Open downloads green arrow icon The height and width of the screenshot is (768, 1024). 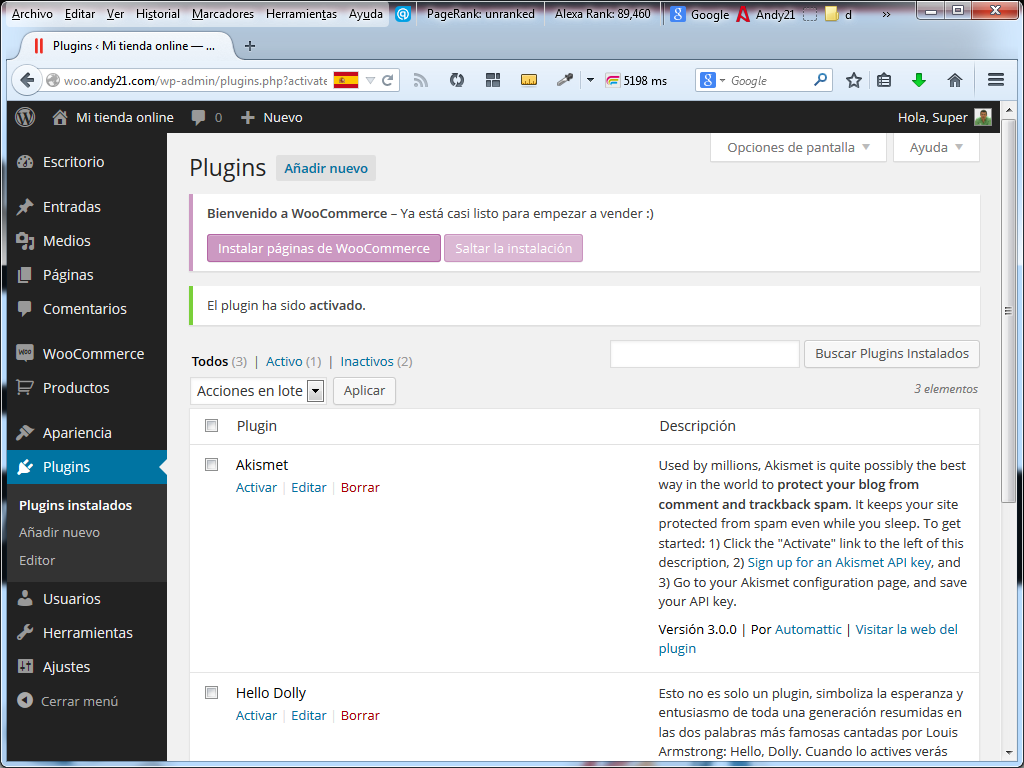(x=919, y=80)
